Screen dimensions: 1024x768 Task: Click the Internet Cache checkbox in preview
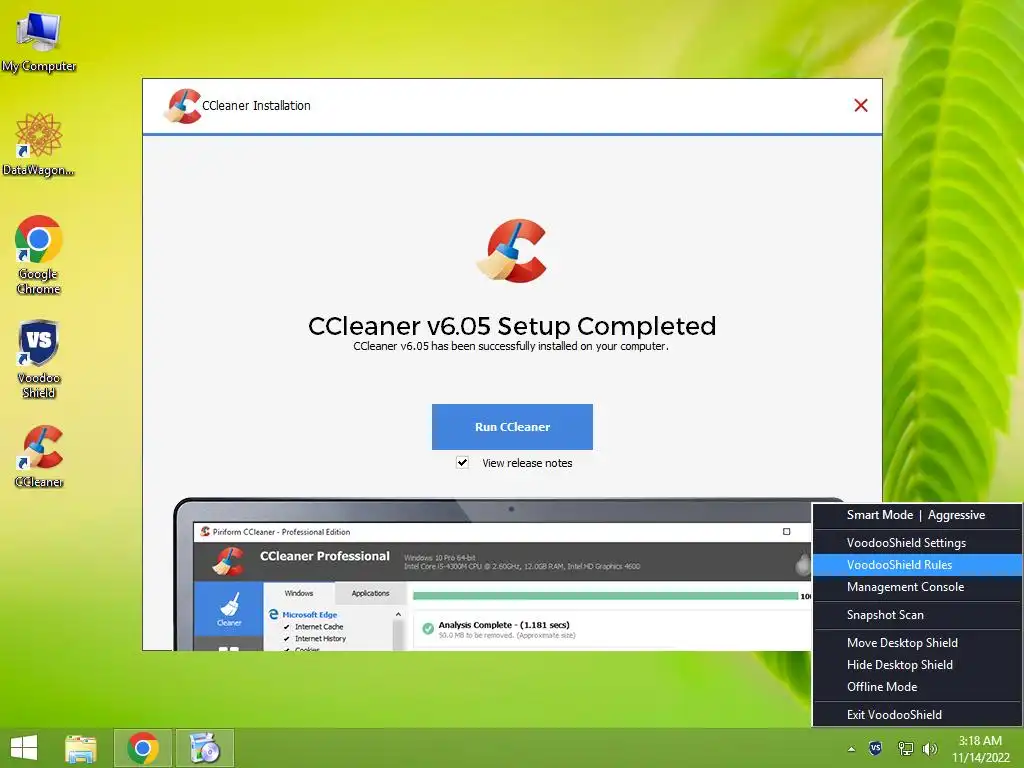287,627
